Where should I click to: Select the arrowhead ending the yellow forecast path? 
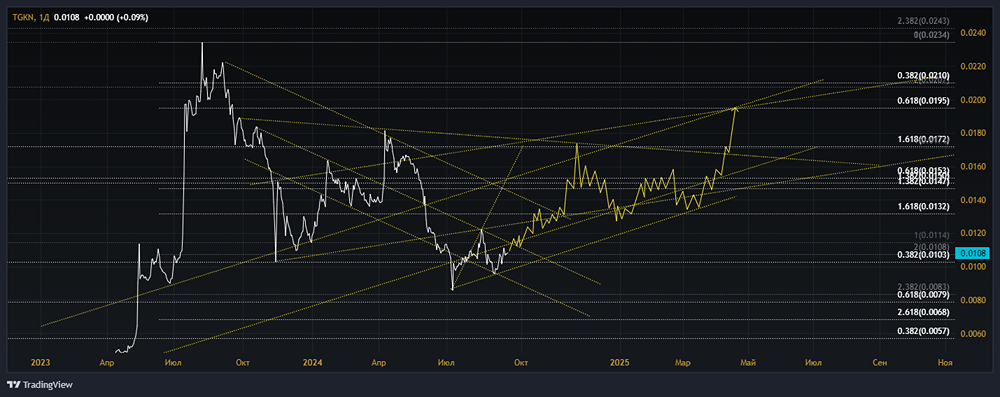736,110
